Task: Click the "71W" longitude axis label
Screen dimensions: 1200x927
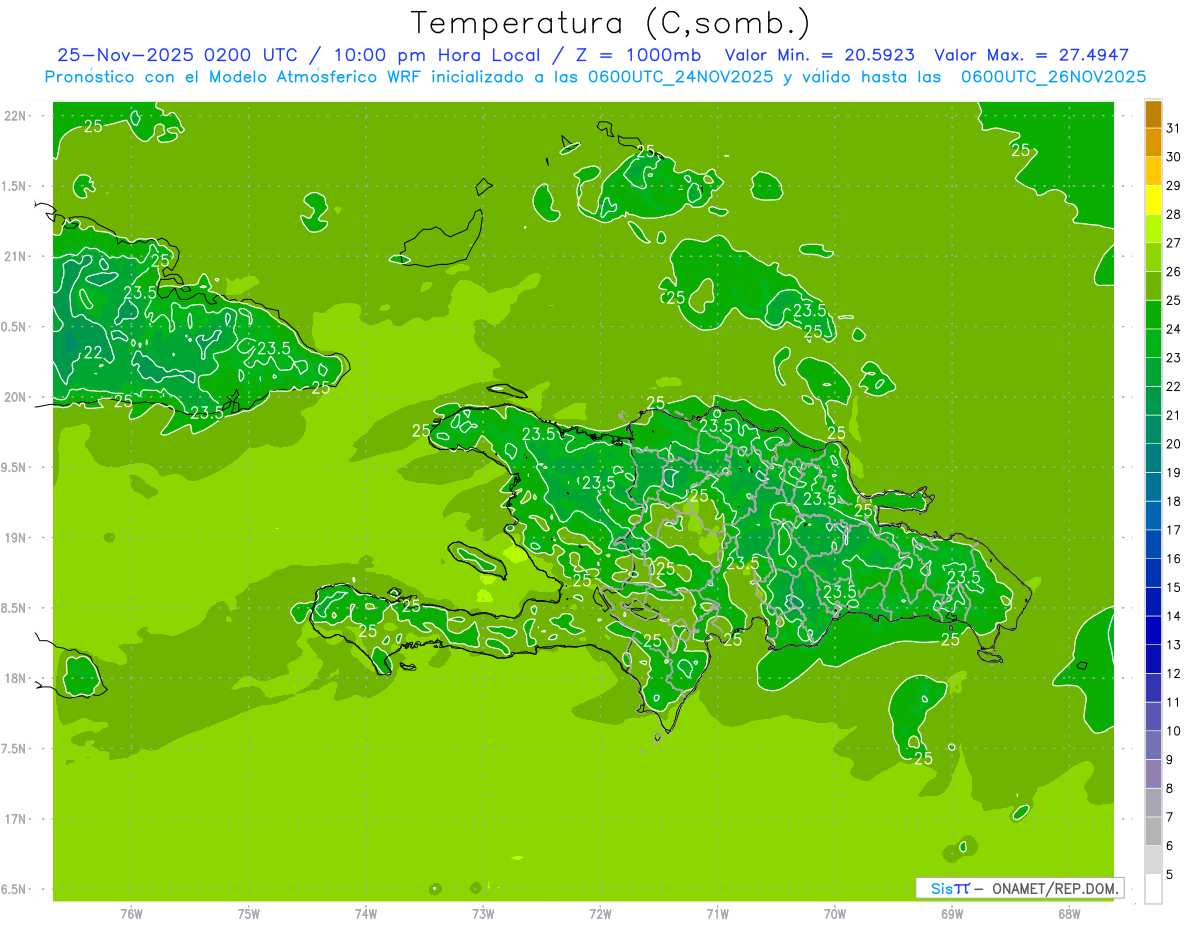Action: point(717,913)
